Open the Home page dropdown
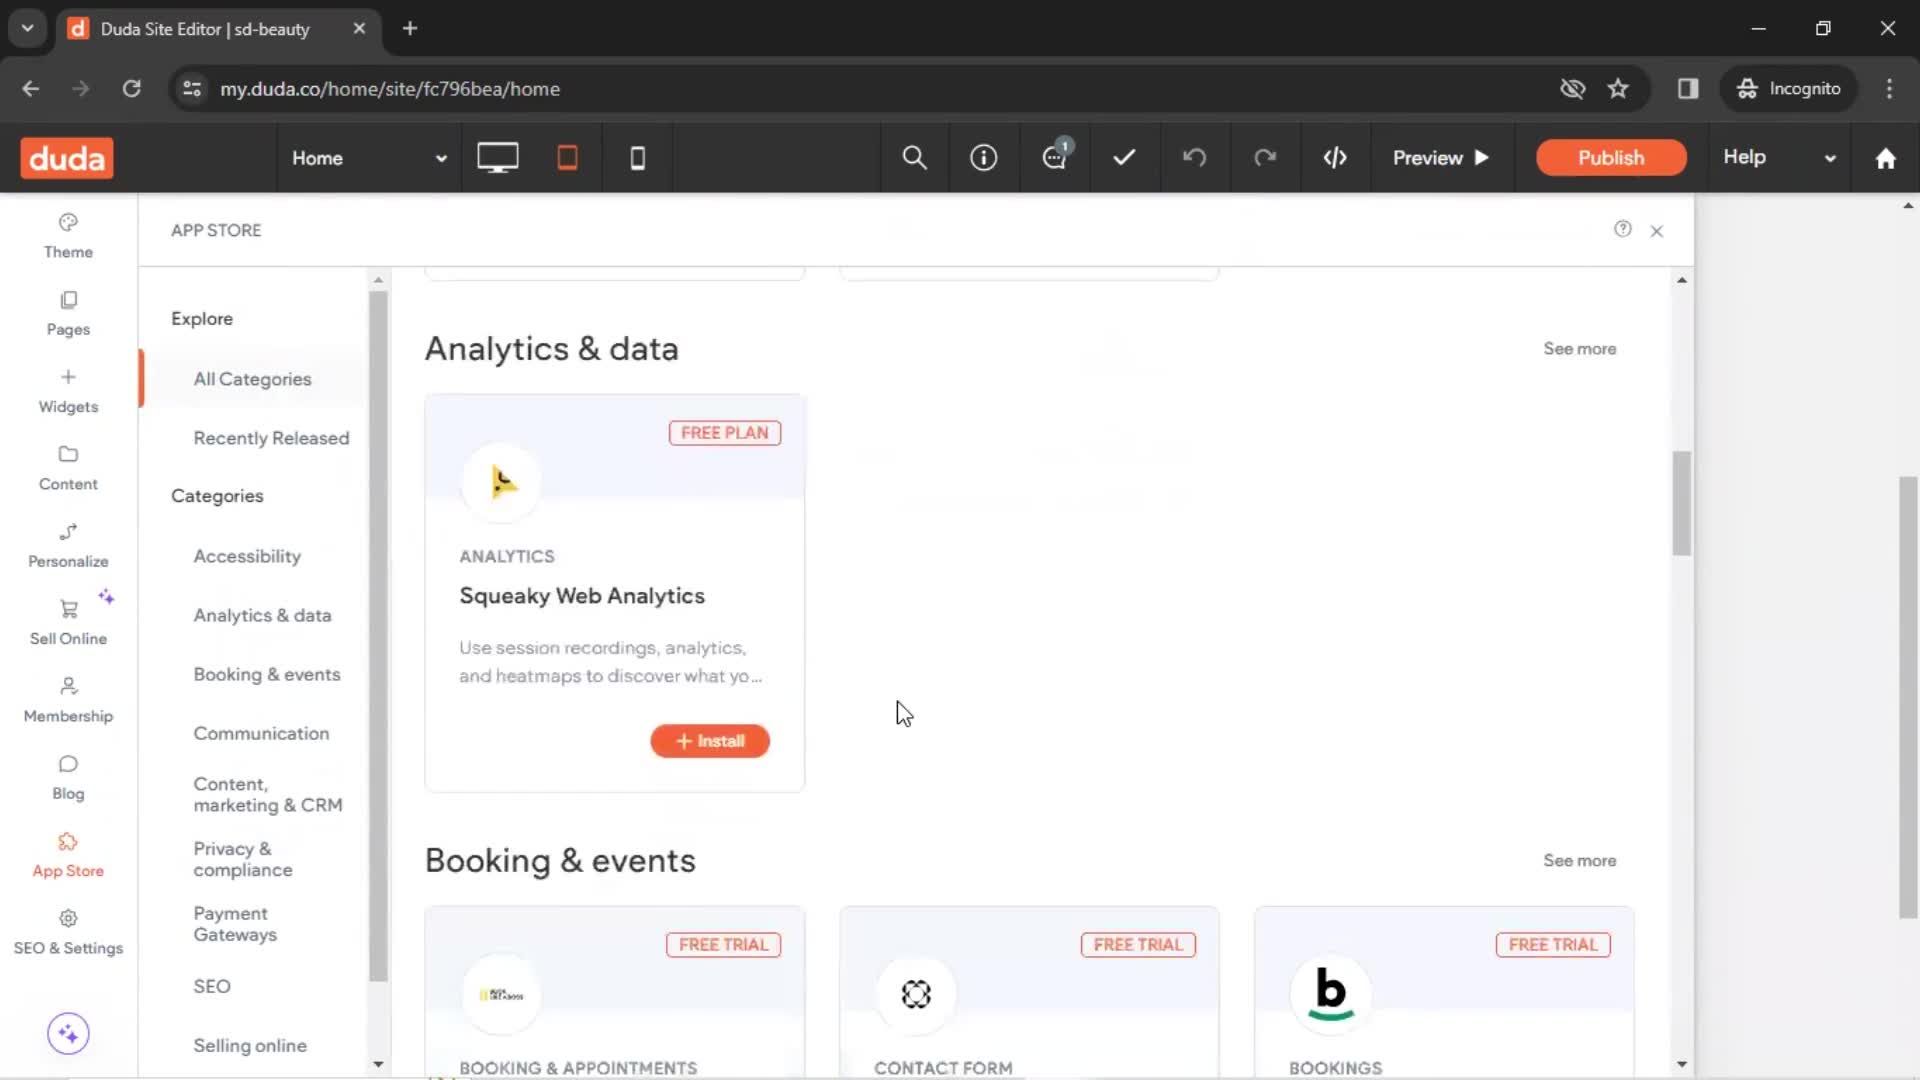1920x1080 pixels. pos(369,158)
